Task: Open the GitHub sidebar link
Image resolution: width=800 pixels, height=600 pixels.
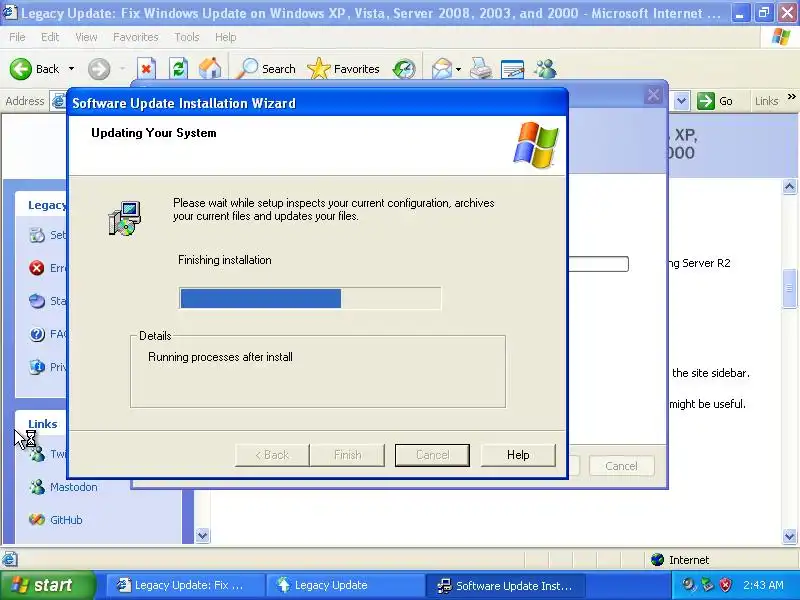Action: [66, 520]
